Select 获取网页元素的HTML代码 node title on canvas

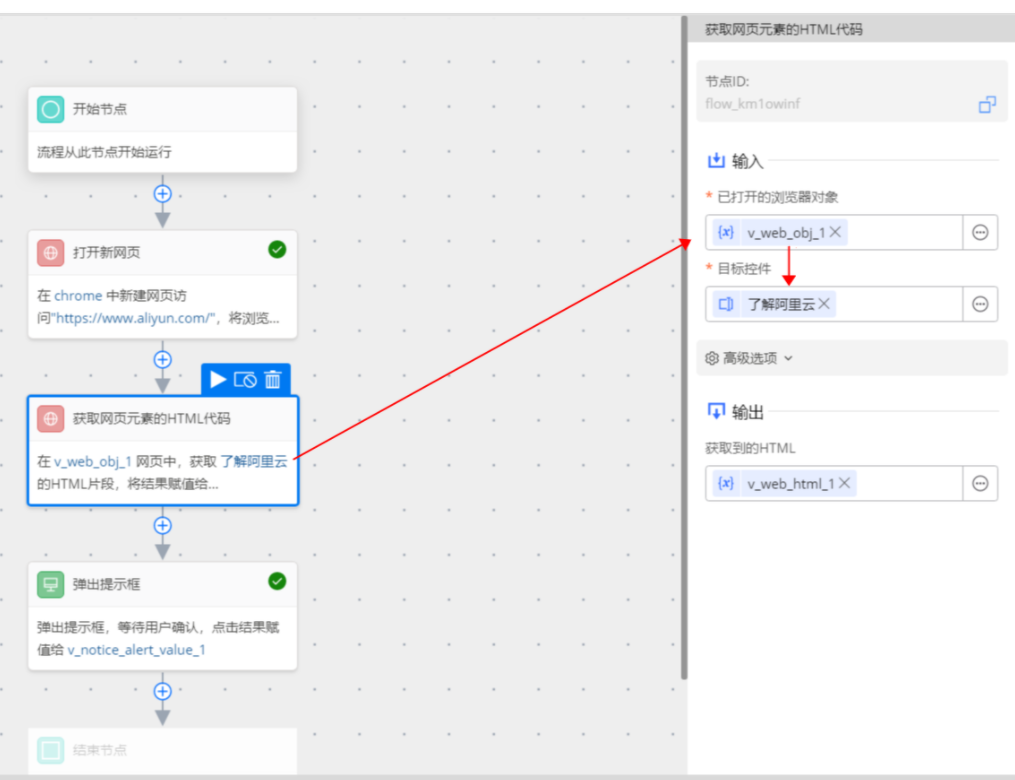151,419
